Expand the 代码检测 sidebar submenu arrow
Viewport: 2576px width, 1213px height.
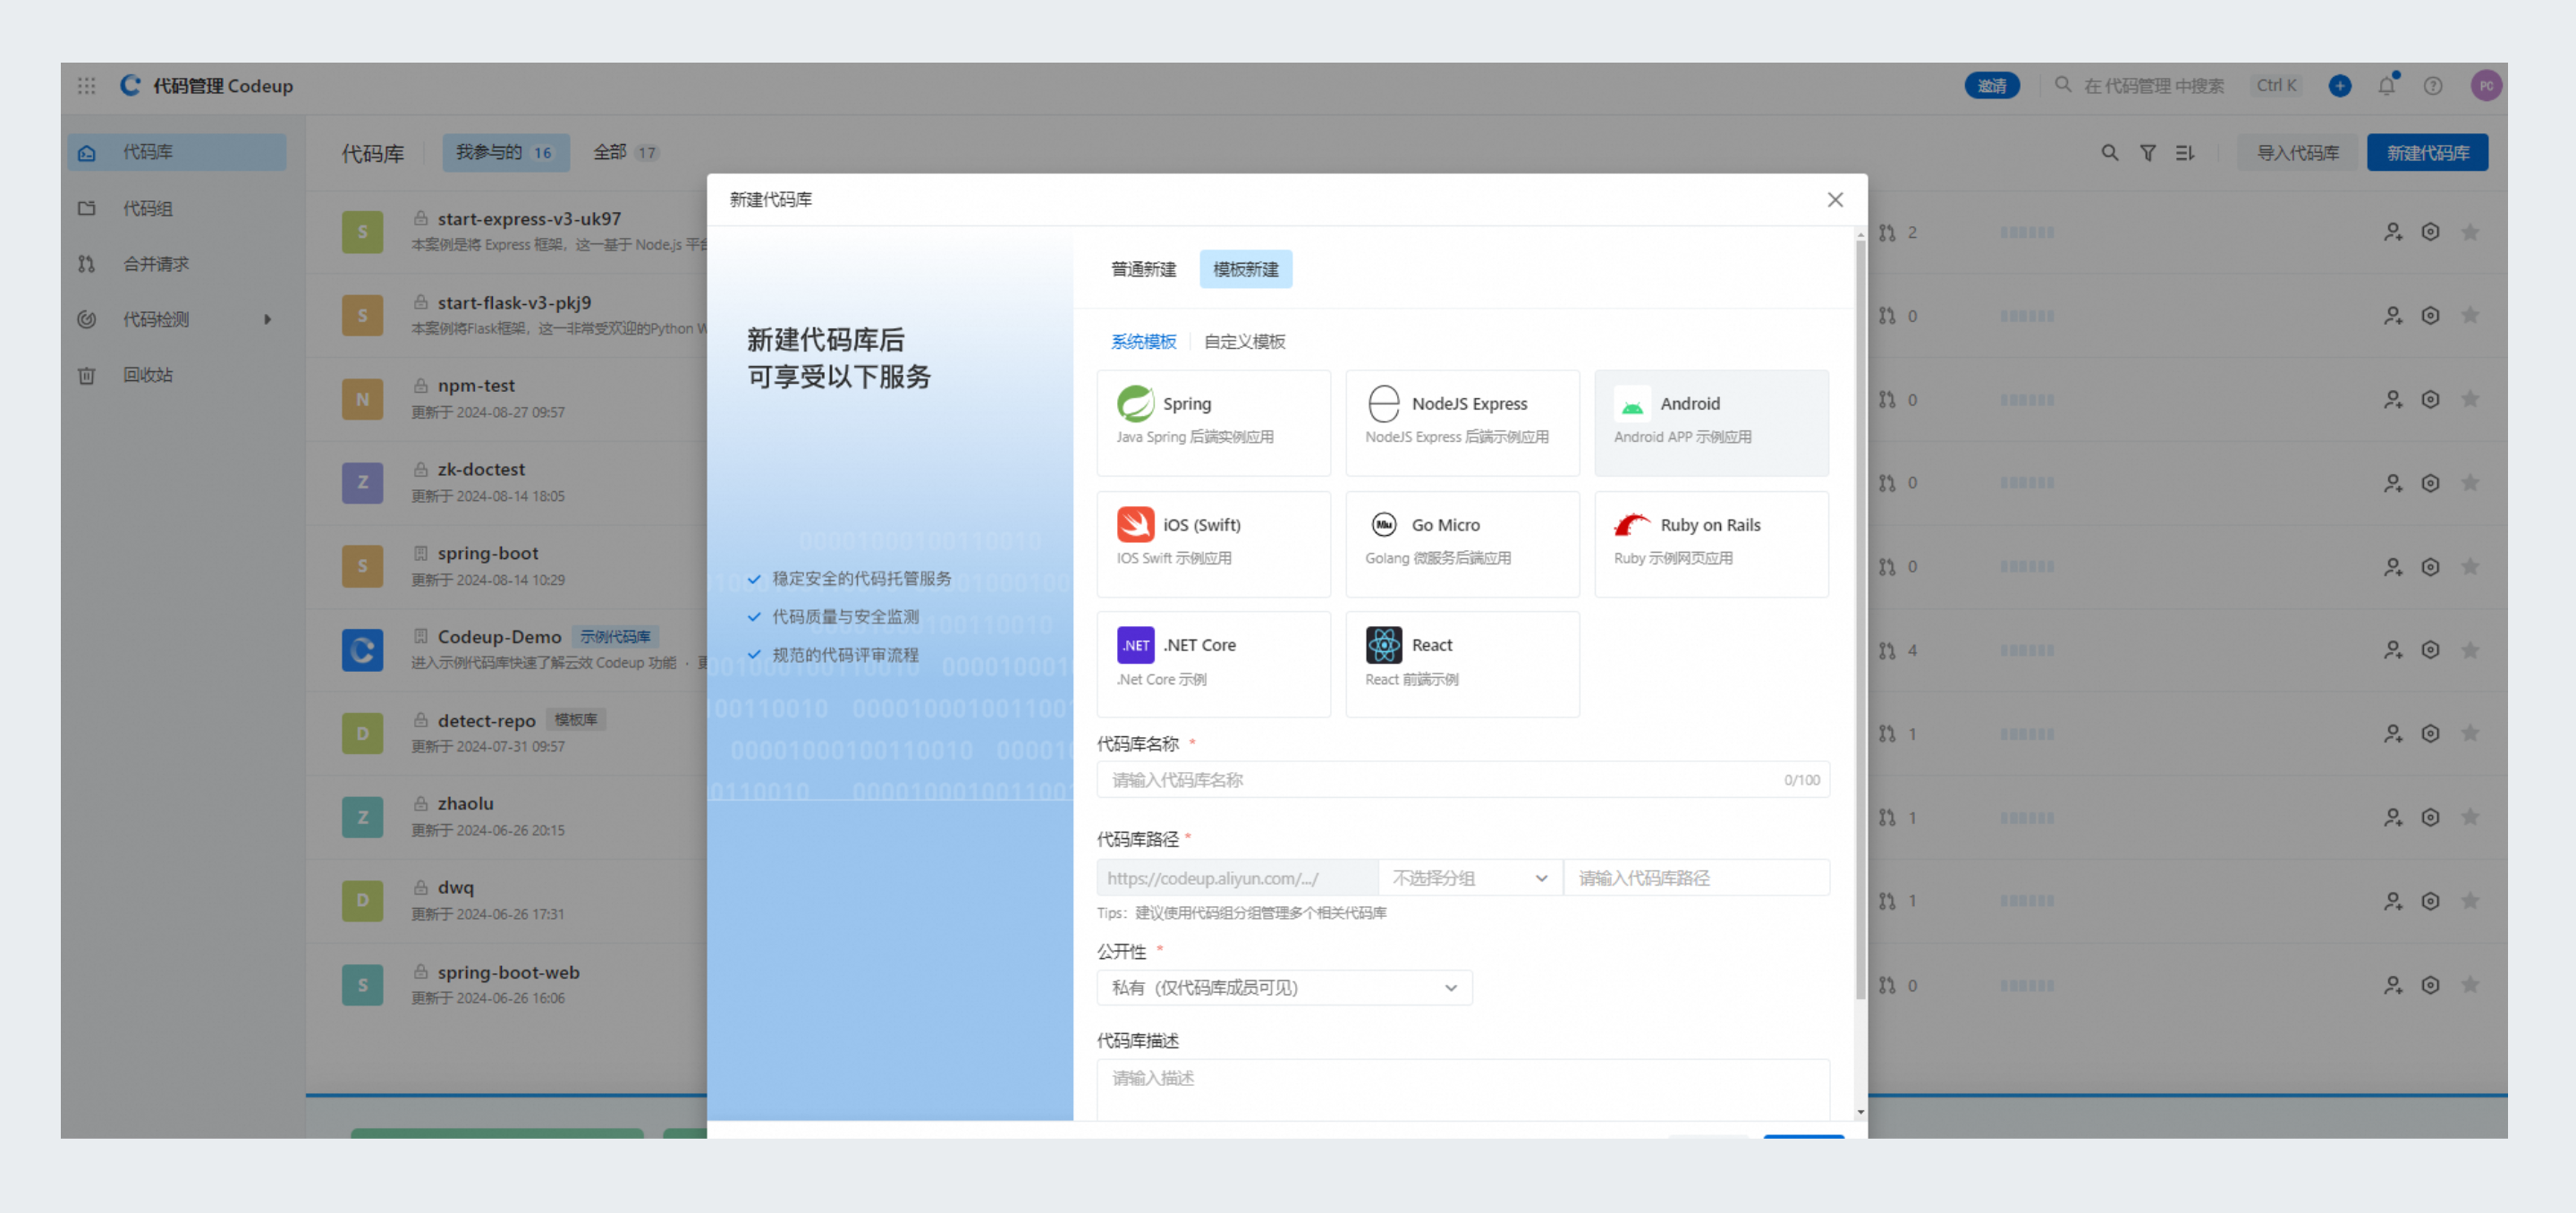pos(267,320)
